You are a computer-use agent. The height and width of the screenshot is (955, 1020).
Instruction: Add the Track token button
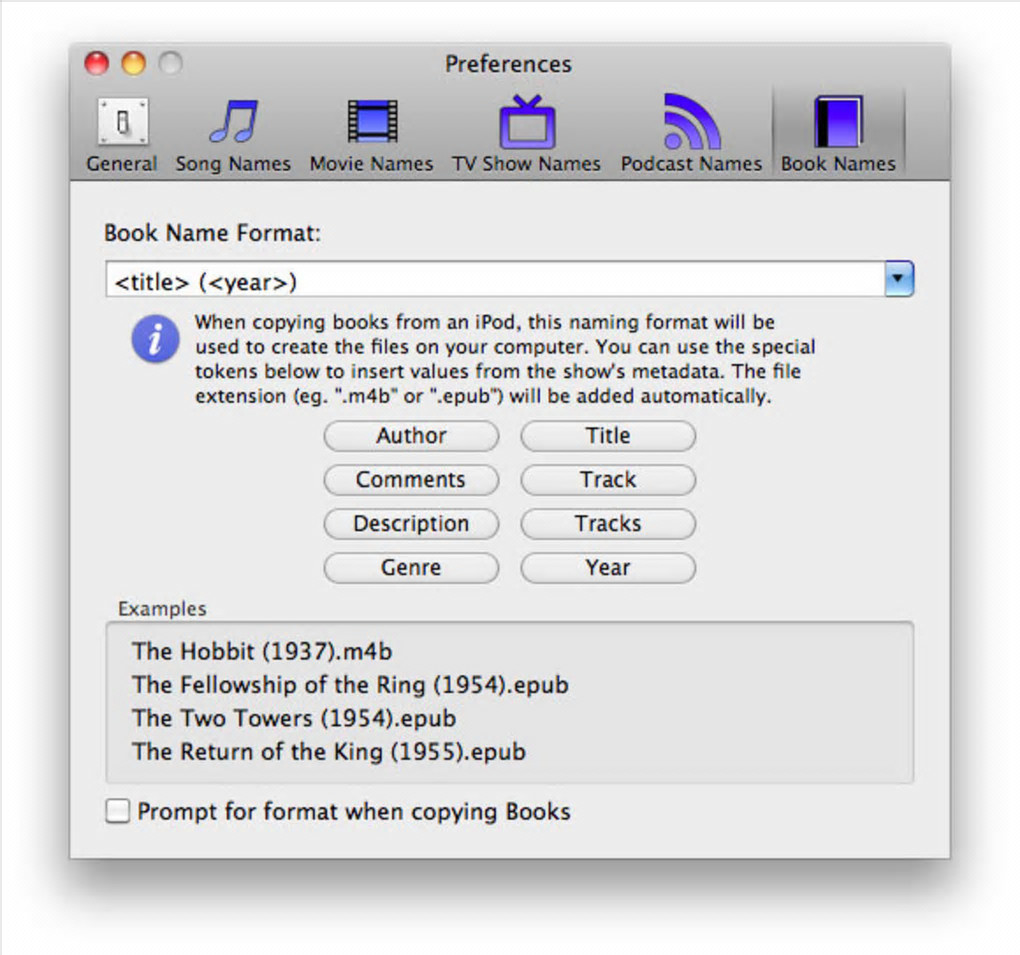(x=608, y=480)
